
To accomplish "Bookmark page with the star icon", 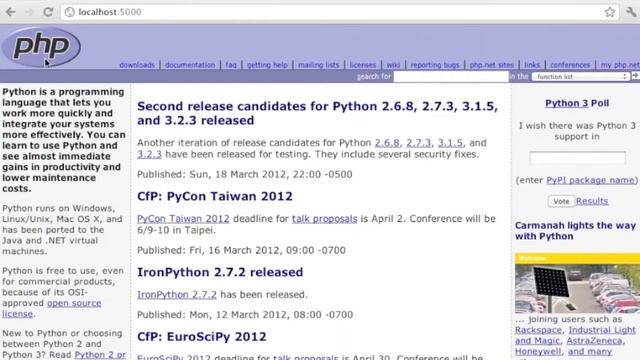I will click(610, 12).
